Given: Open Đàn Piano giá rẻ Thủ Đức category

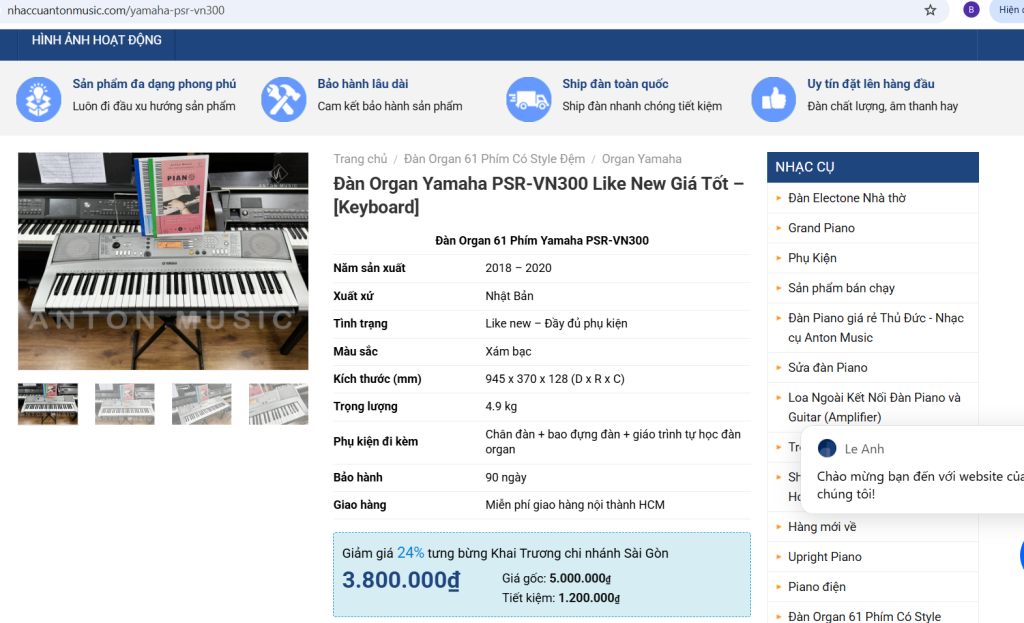Looking at the screenshot, I should click(875, 328).
